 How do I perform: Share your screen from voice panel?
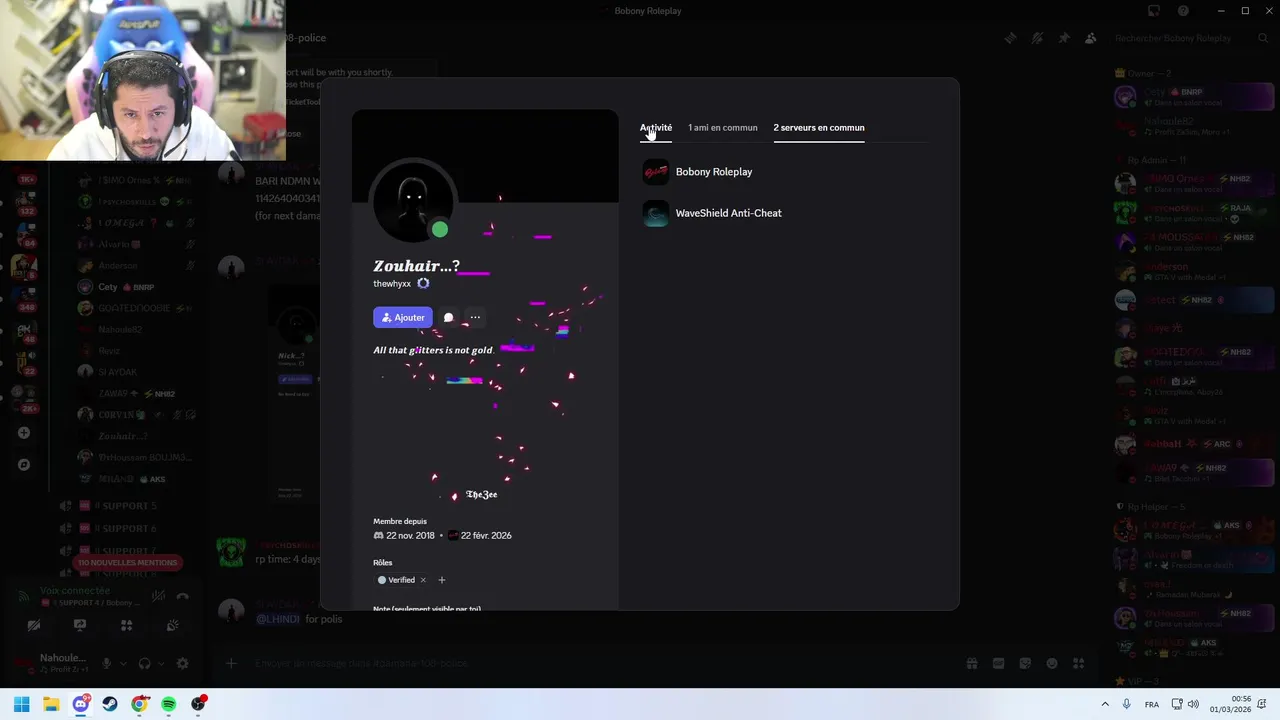click(x=80, y=626)
